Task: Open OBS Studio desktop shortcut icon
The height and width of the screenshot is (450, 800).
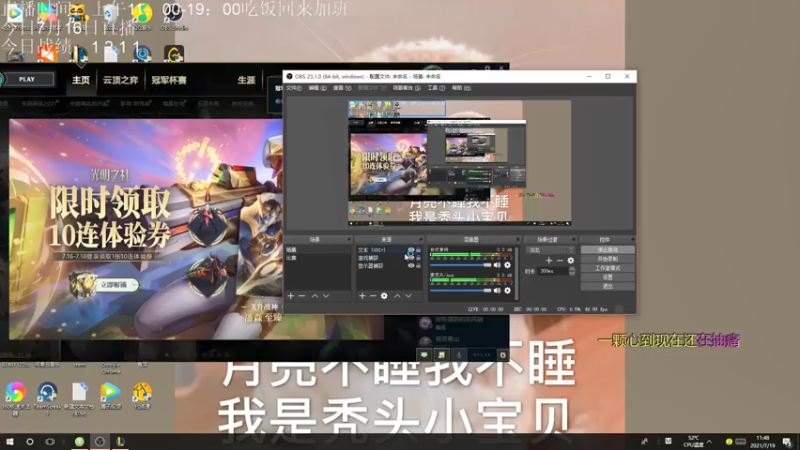Action: pyautogui.click(x=174, y=14)
